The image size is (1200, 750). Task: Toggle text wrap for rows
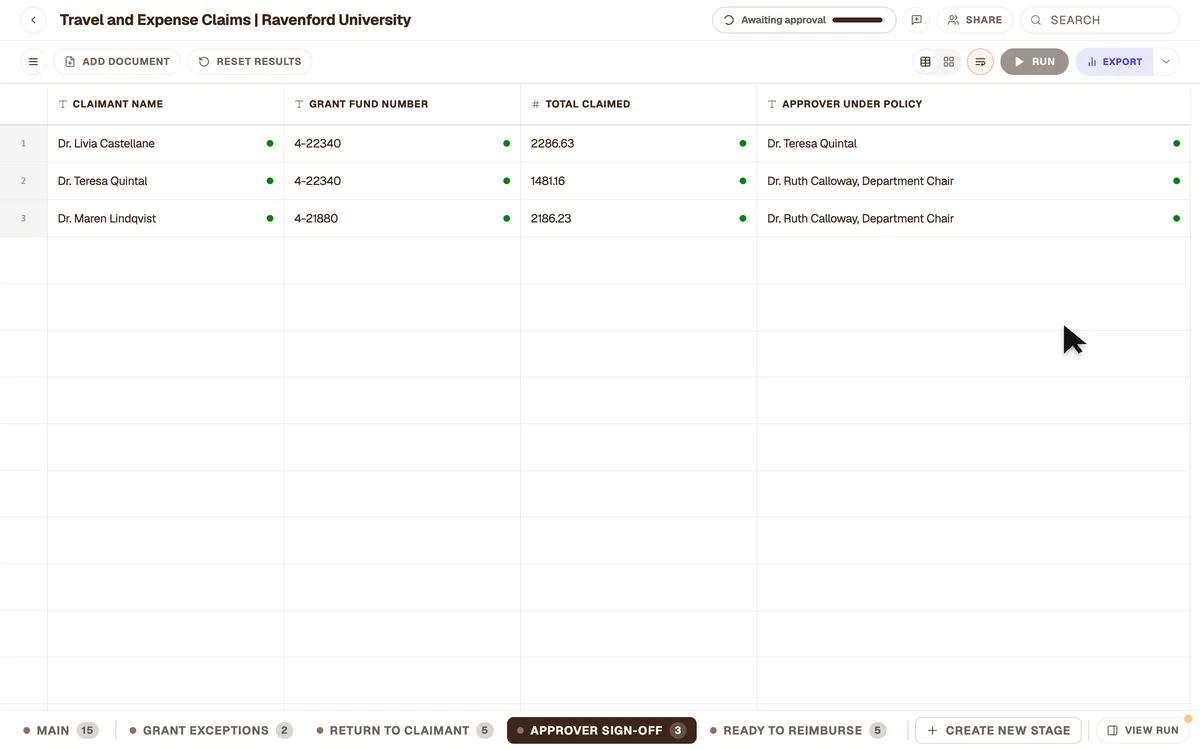point(980,62)
